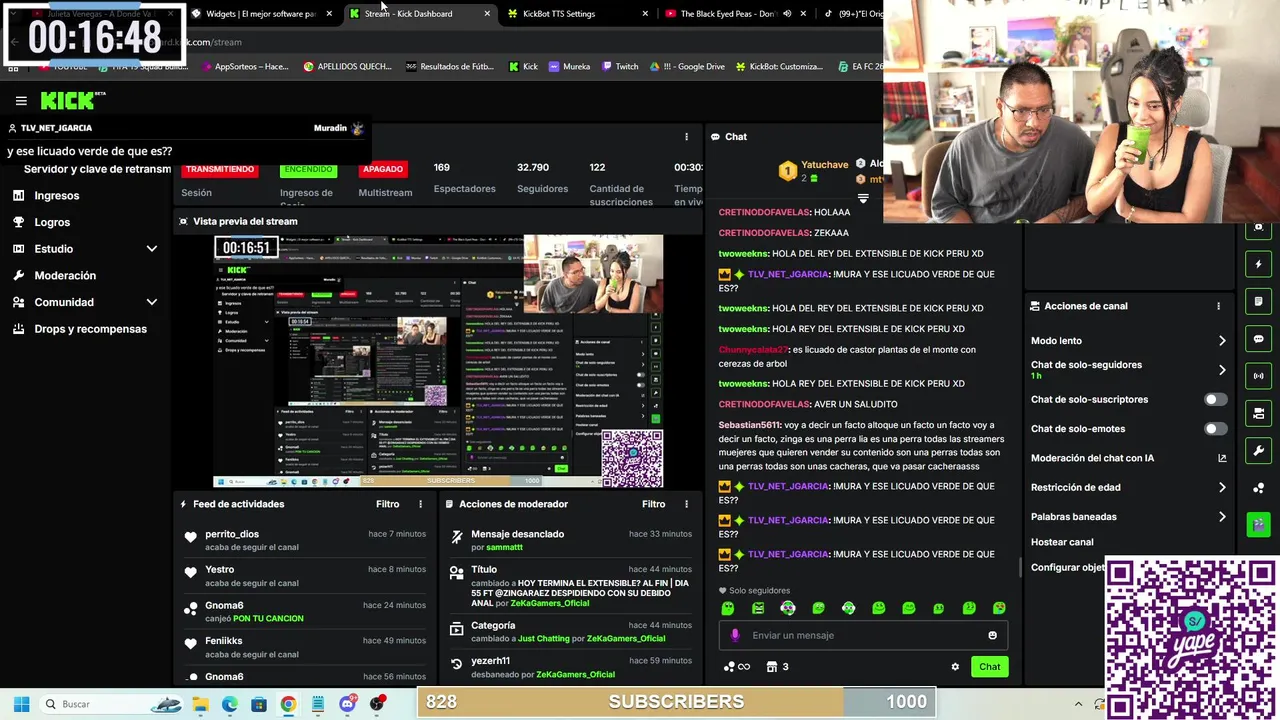Open Chrome from the taskbar
Image resolution: width=1280 pixels, height=720 pixels.
[288, 704]
